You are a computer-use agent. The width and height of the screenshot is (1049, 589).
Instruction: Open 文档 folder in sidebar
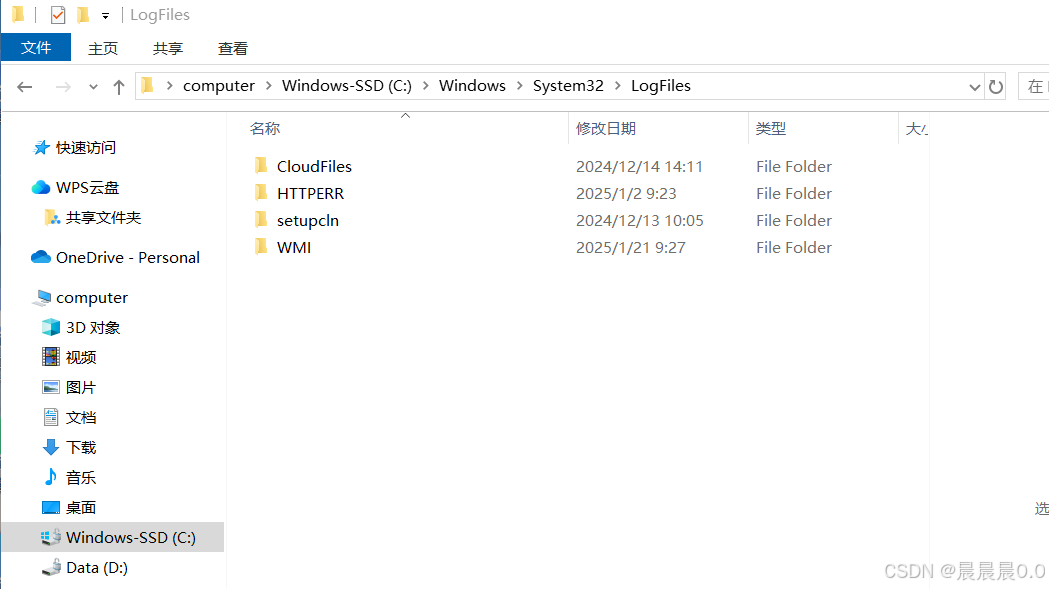click(80, 418)
